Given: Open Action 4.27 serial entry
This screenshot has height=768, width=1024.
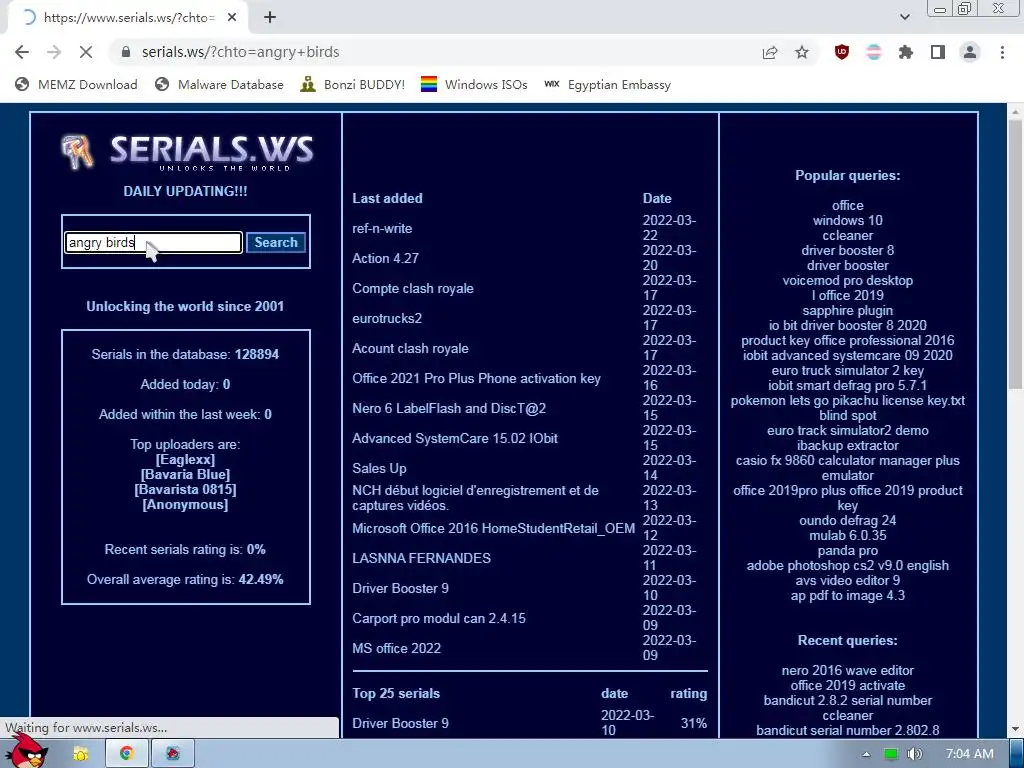Looking at the screenshot, I should pyautogui.click(x=385, y=259).
